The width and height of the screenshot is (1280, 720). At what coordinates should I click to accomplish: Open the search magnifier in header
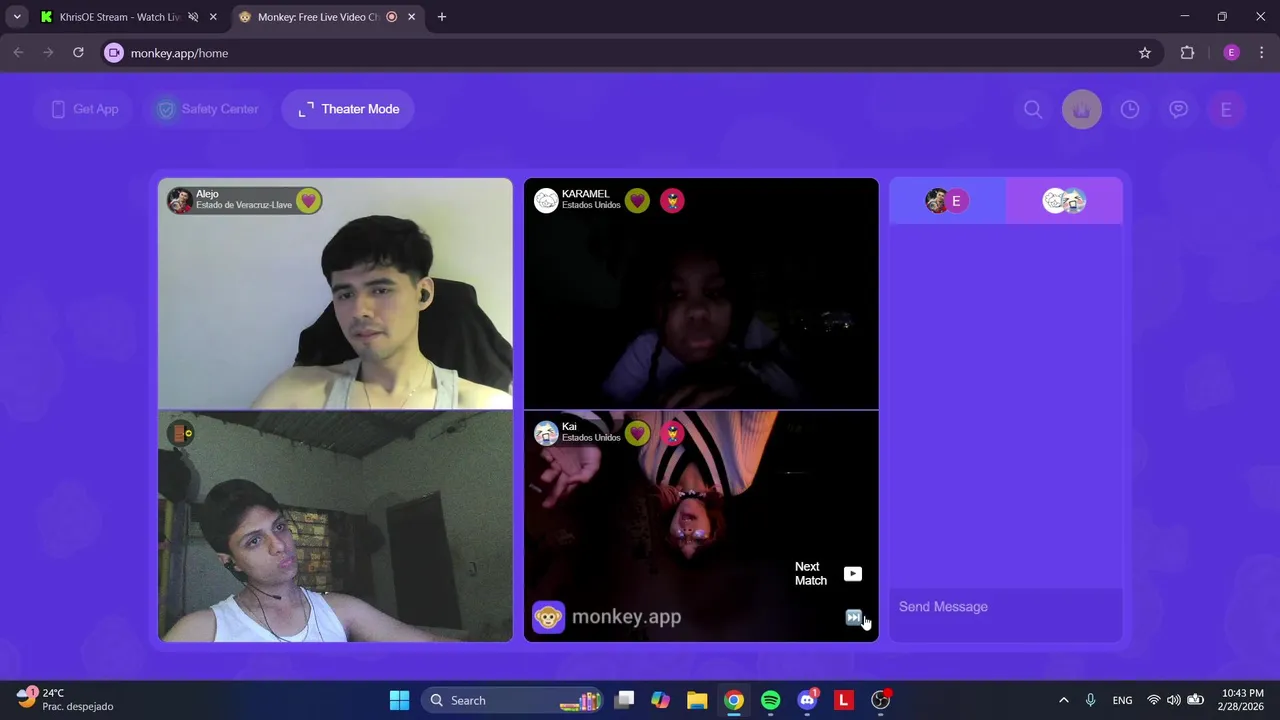coord(1033,110)
